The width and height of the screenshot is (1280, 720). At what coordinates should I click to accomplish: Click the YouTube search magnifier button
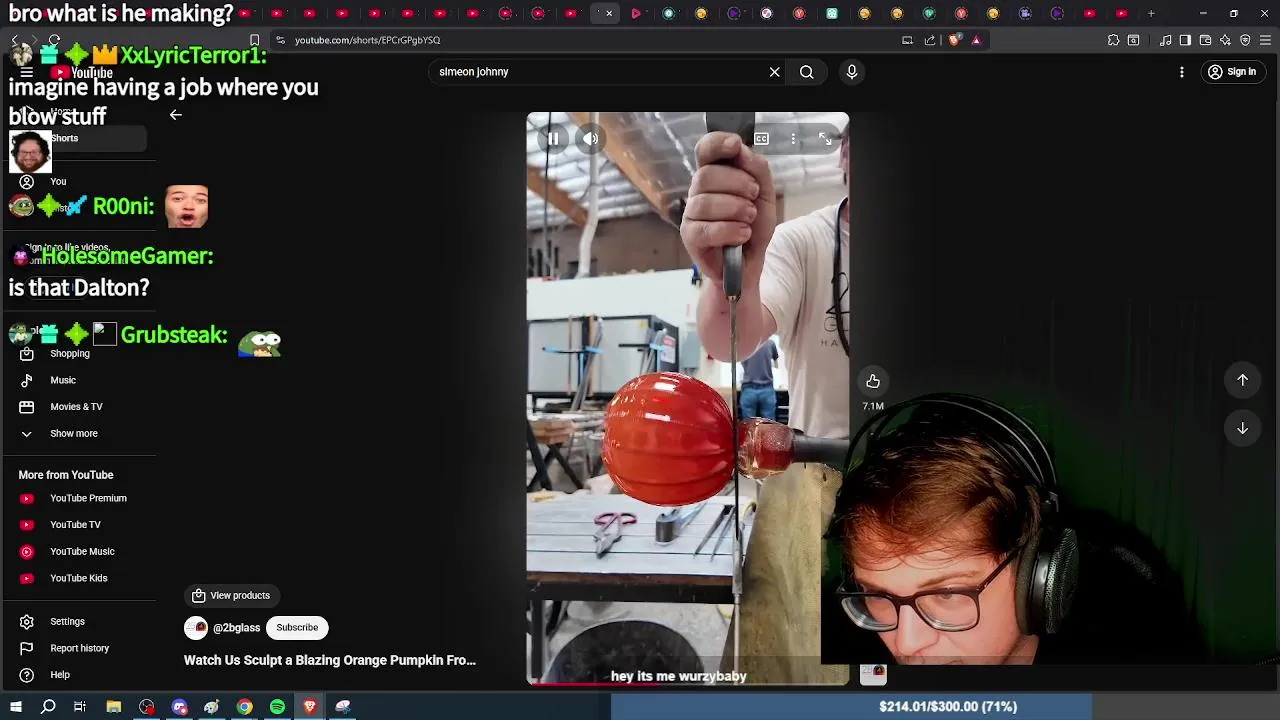(x=806, y=72)
